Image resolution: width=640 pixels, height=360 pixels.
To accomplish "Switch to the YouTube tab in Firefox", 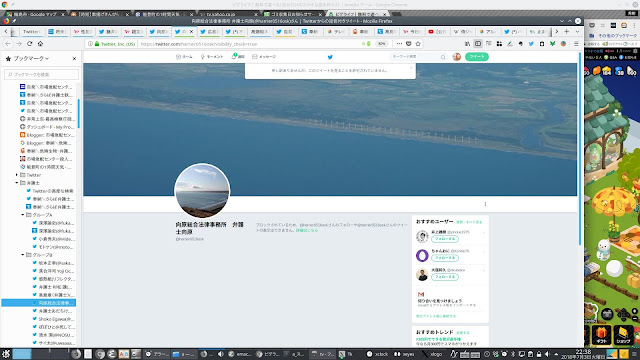I will coord(438,31).
